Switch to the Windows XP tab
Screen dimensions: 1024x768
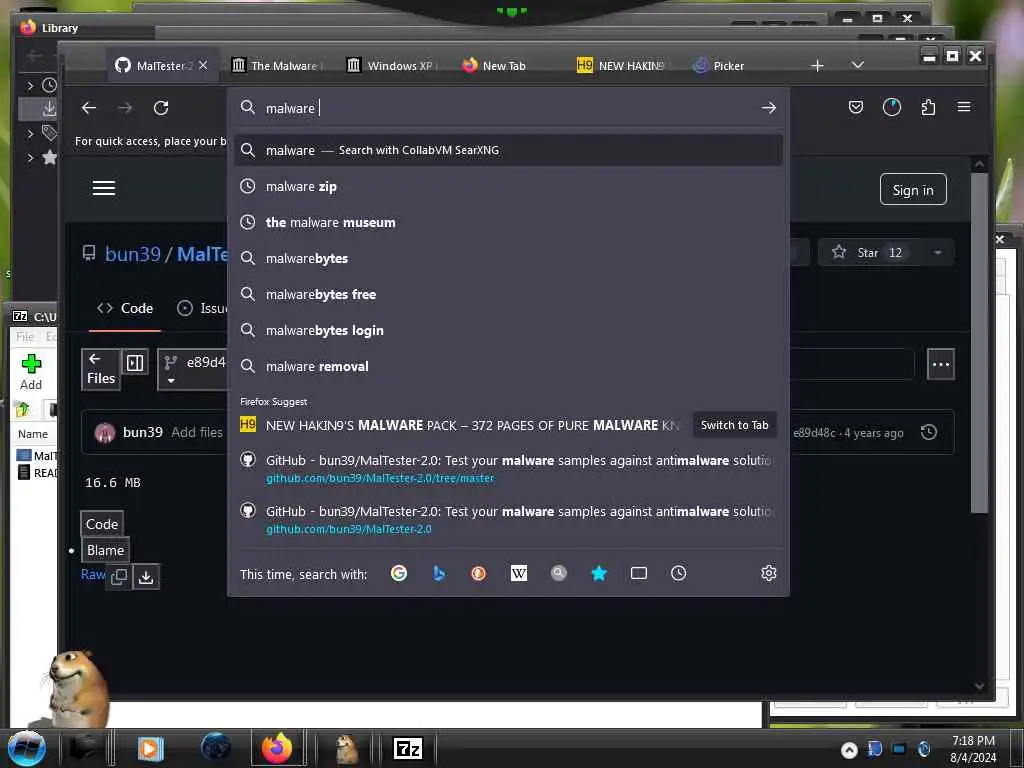click(x=392, y=66)
